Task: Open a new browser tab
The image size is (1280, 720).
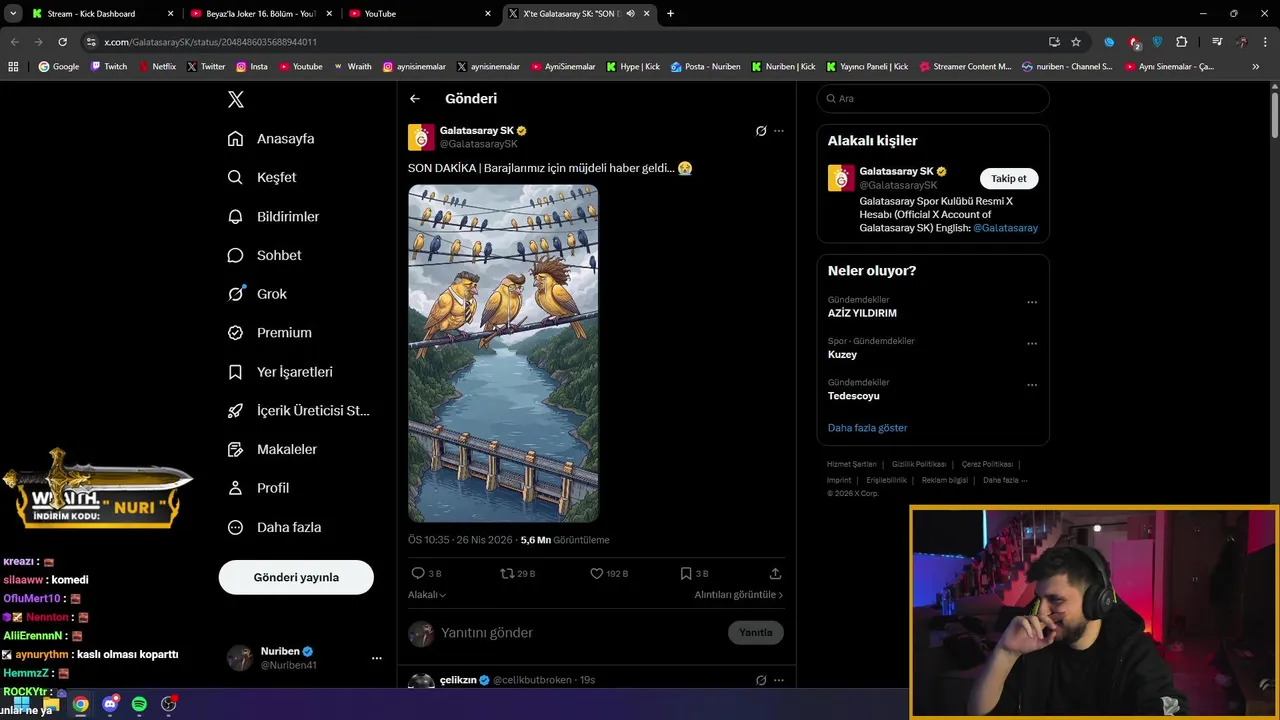Action: [670, 14]
